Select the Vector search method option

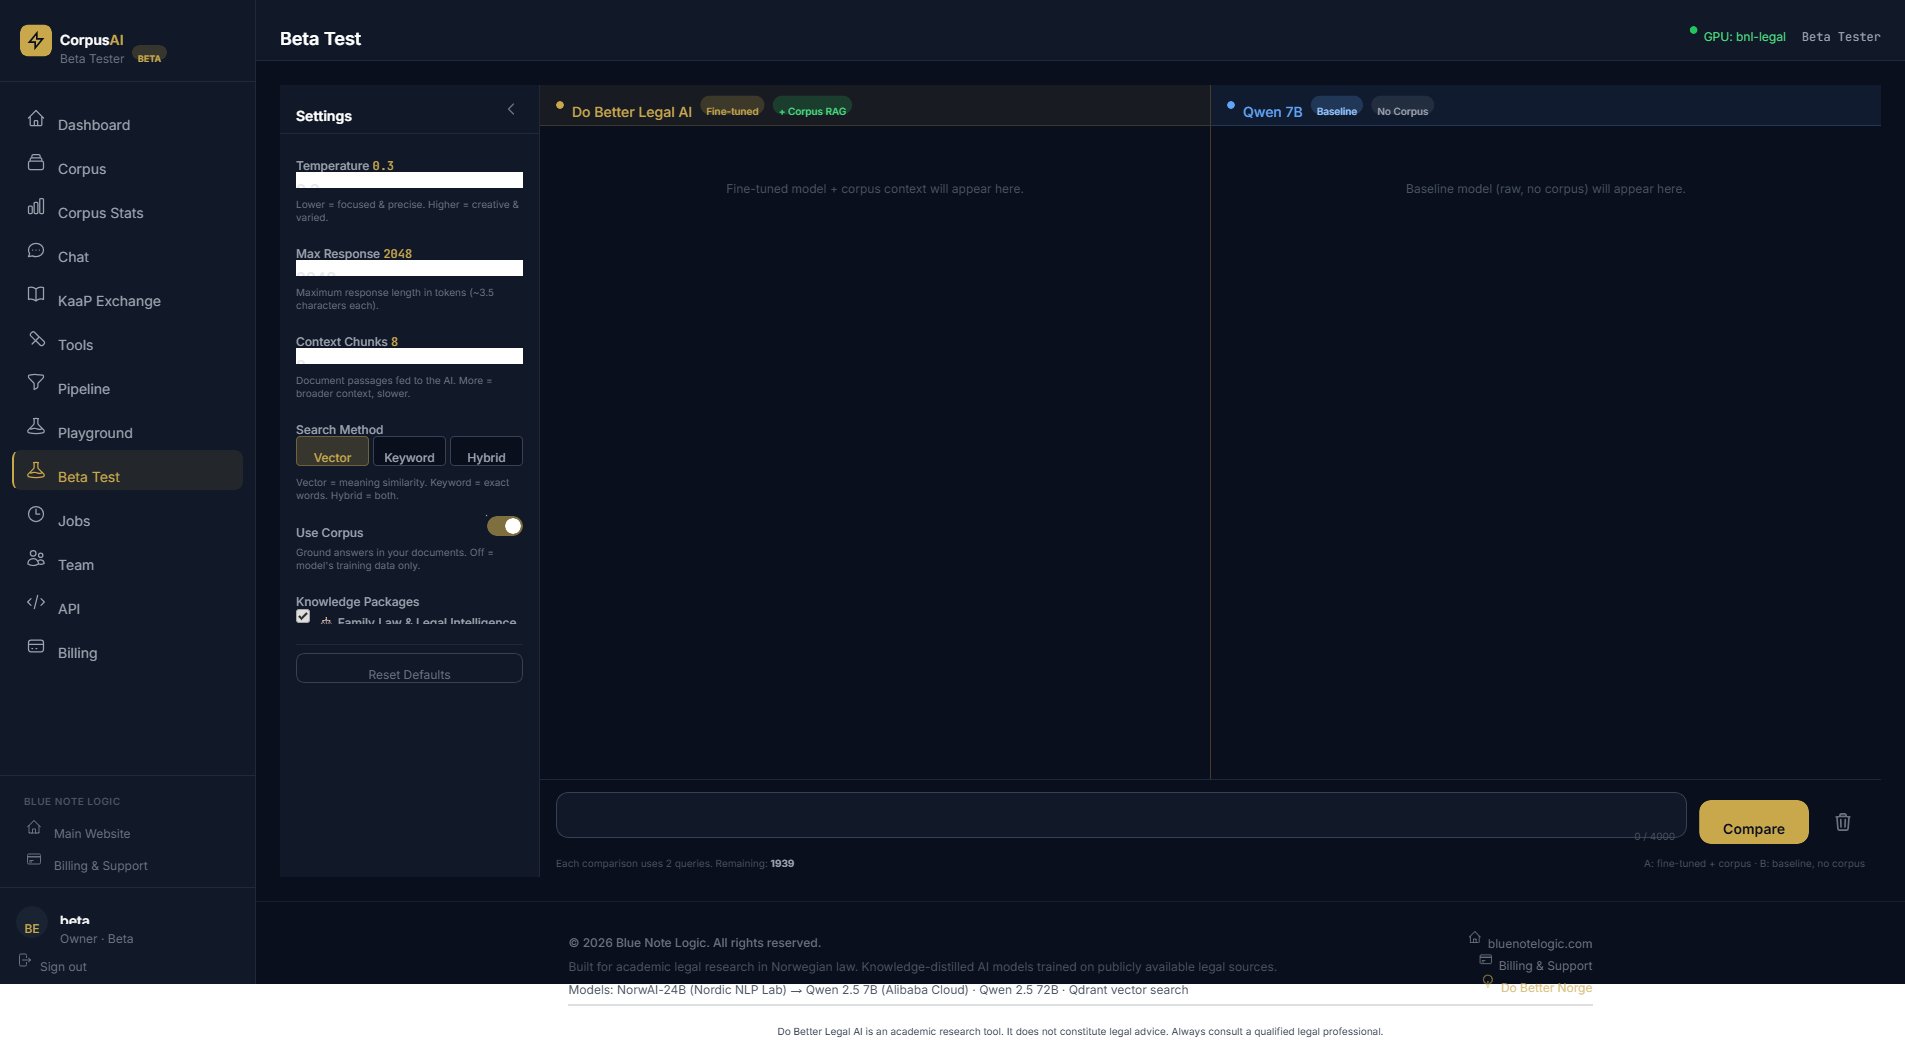(332, 452)
